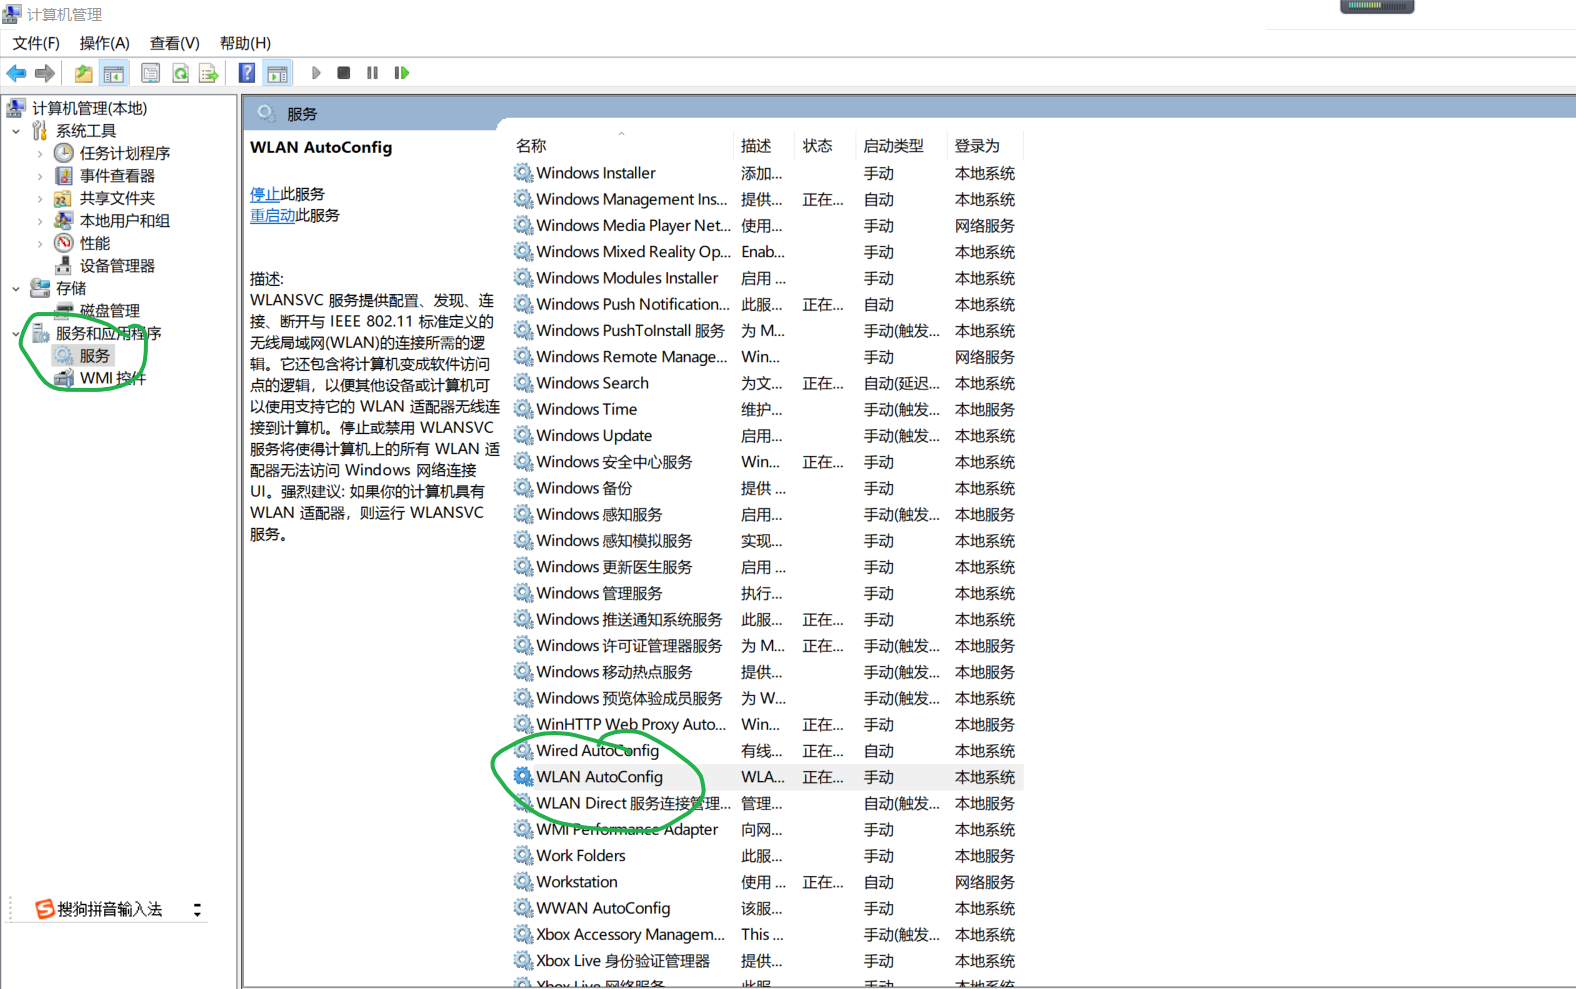1576x989 pixels.
Task: Collapse the 存储 tree node
Action: pyautogui.click(x=16, y=288)
